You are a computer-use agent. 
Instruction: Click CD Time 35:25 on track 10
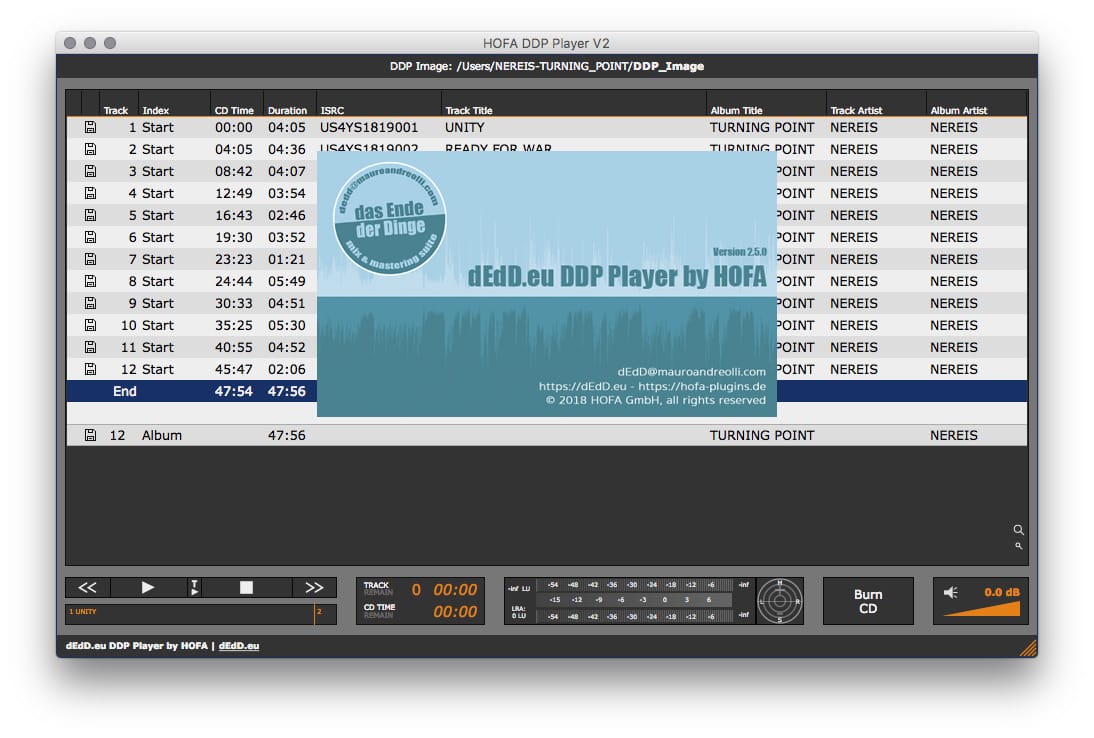(234, 325)
